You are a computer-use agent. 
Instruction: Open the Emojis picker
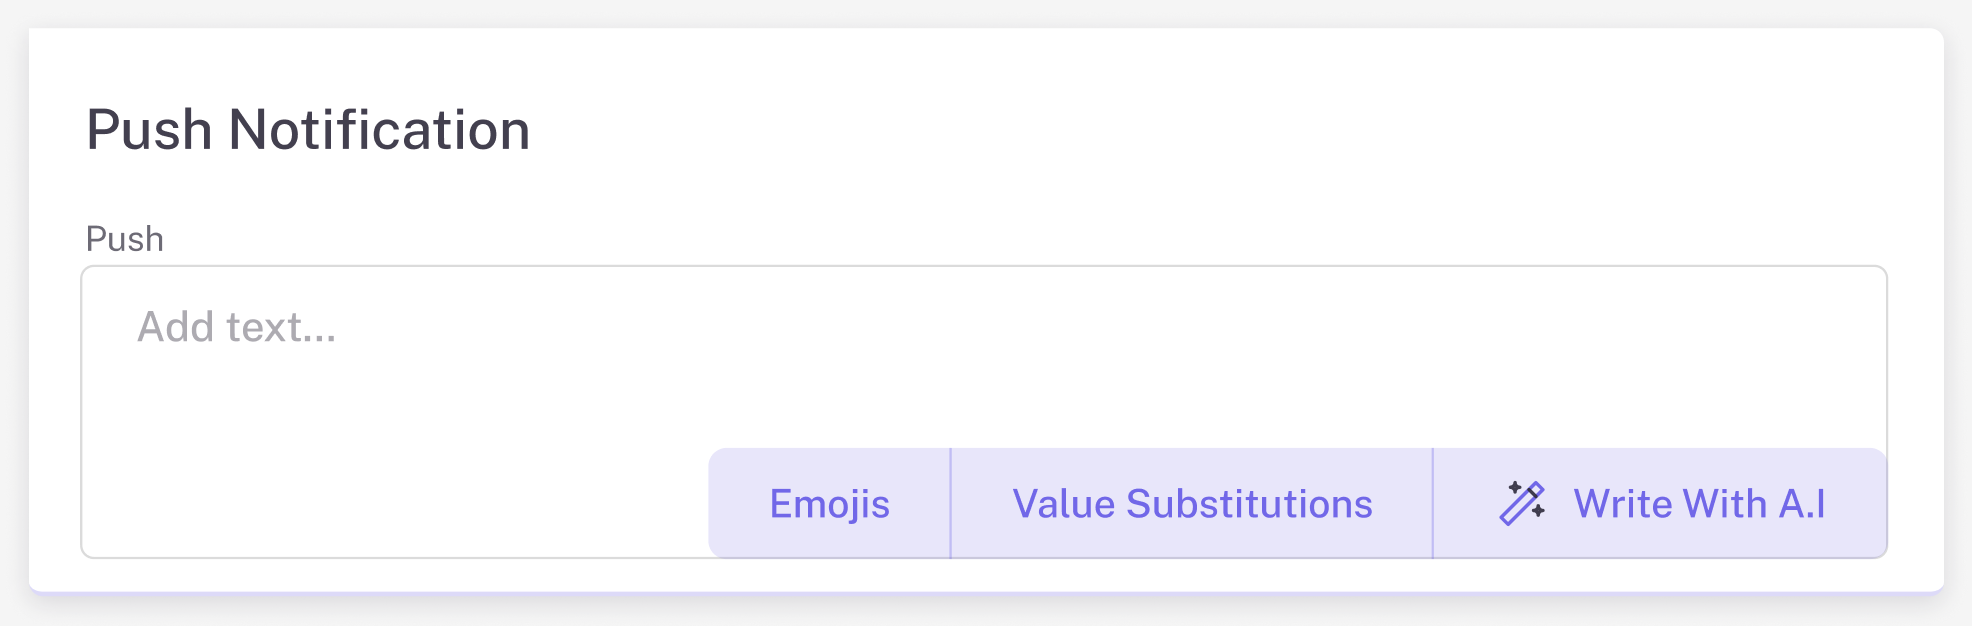pos(829,504)
